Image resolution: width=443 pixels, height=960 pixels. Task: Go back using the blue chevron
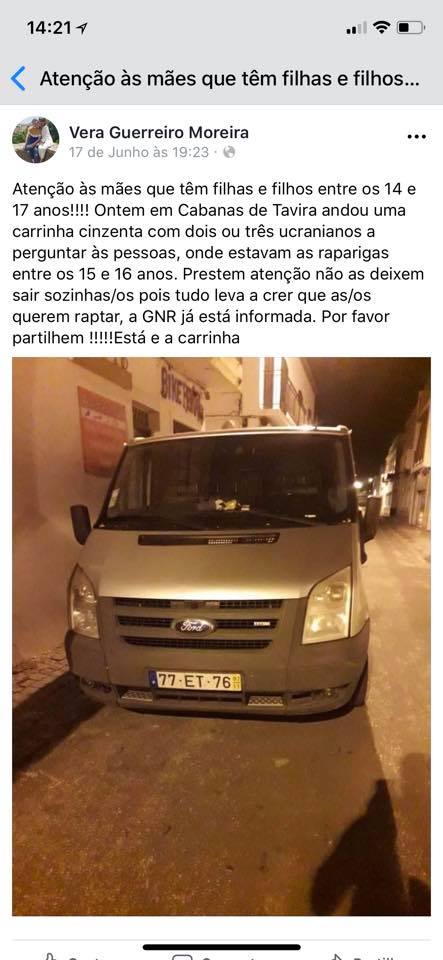click(18, 79)
